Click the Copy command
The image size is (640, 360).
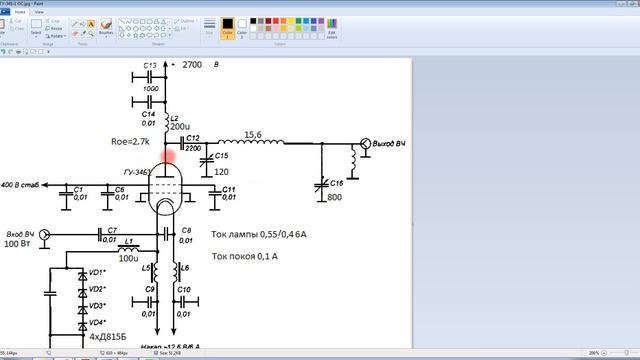(x=16, y=29)
